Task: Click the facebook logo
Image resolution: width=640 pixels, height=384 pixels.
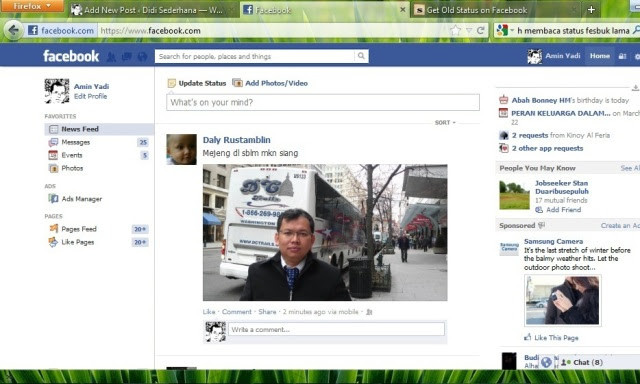Action: 71,56
